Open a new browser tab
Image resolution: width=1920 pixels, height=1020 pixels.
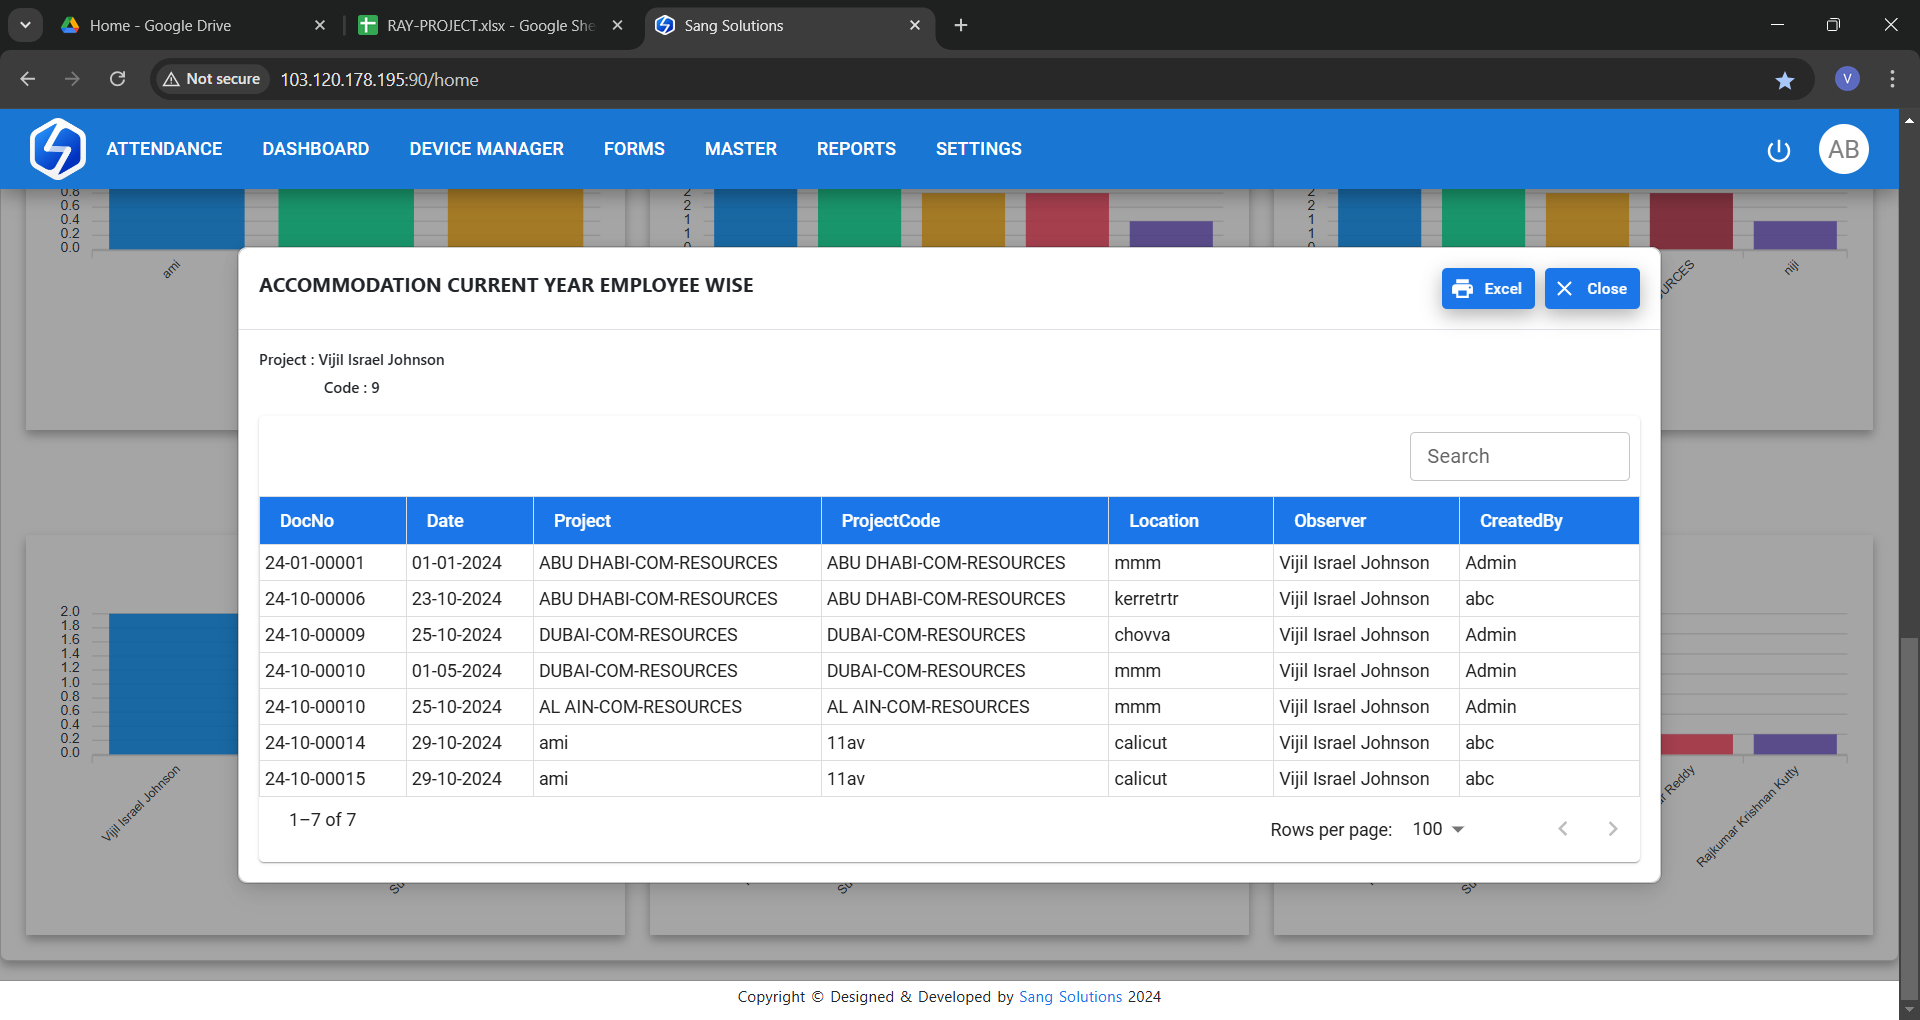[961, 25]
